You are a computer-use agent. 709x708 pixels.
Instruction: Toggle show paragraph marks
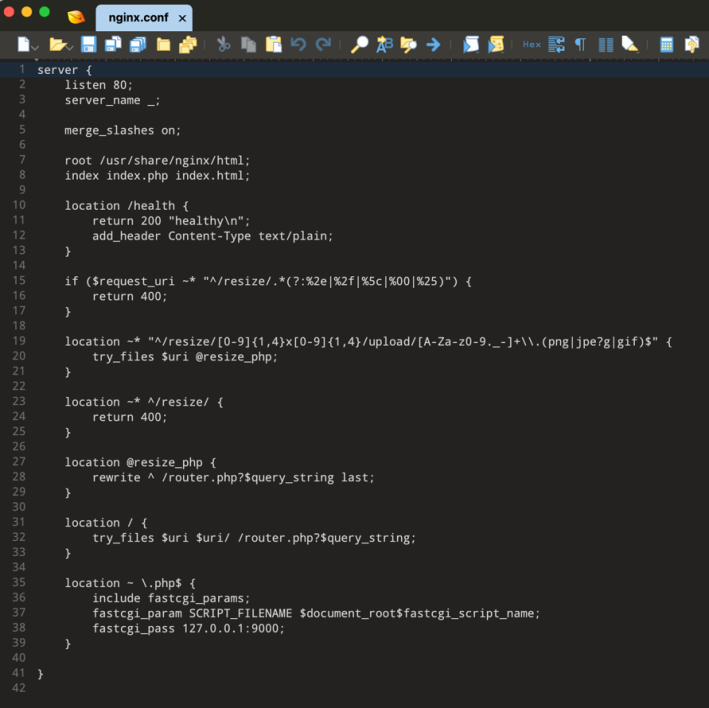(x=581, y=44)
